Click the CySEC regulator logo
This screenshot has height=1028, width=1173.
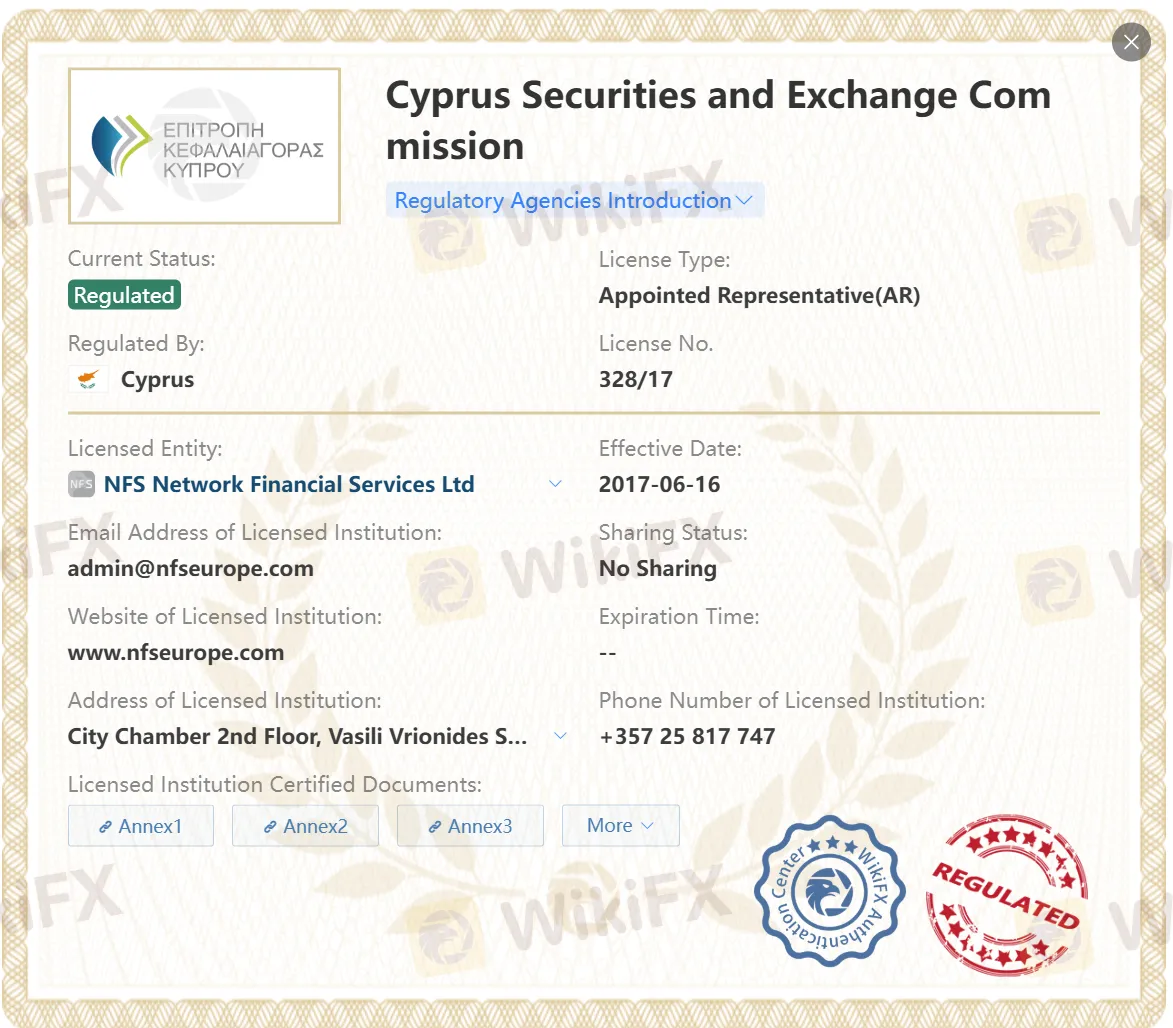pyautogui.click(x=204, y=145)
